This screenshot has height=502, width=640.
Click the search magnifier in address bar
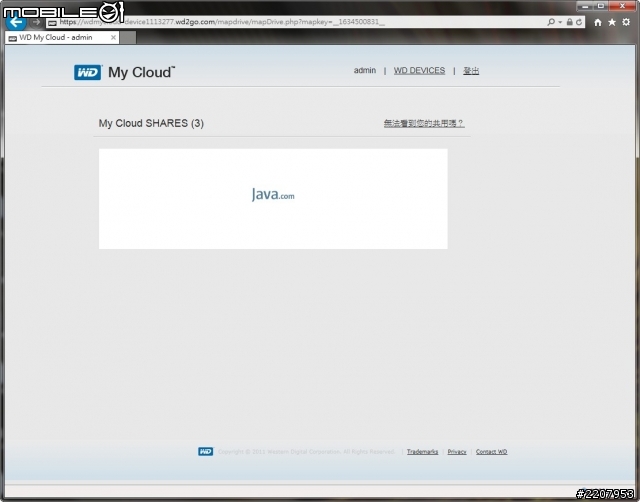point(551,22)
